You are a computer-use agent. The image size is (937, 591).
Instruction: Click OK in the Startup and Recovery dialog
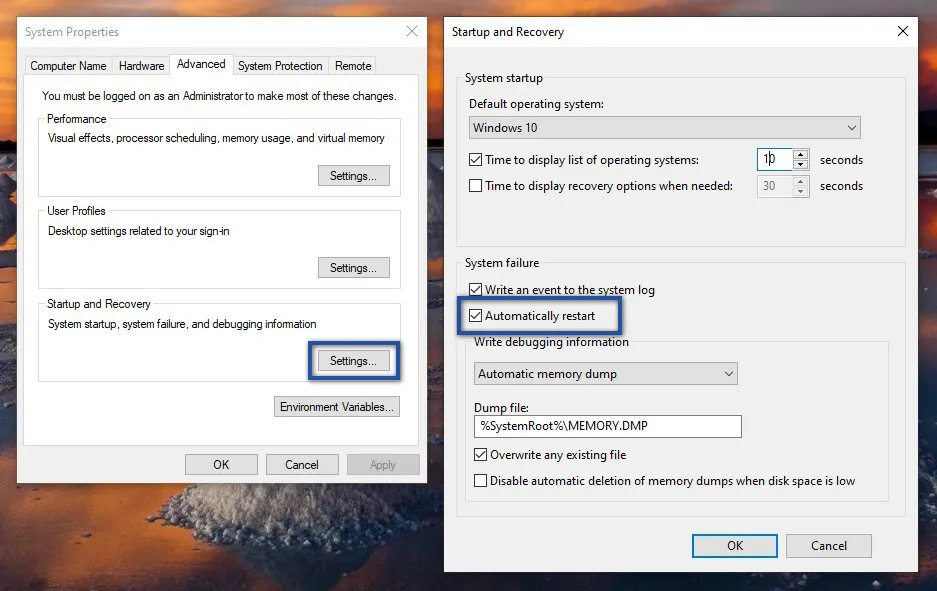coord(734,546)
